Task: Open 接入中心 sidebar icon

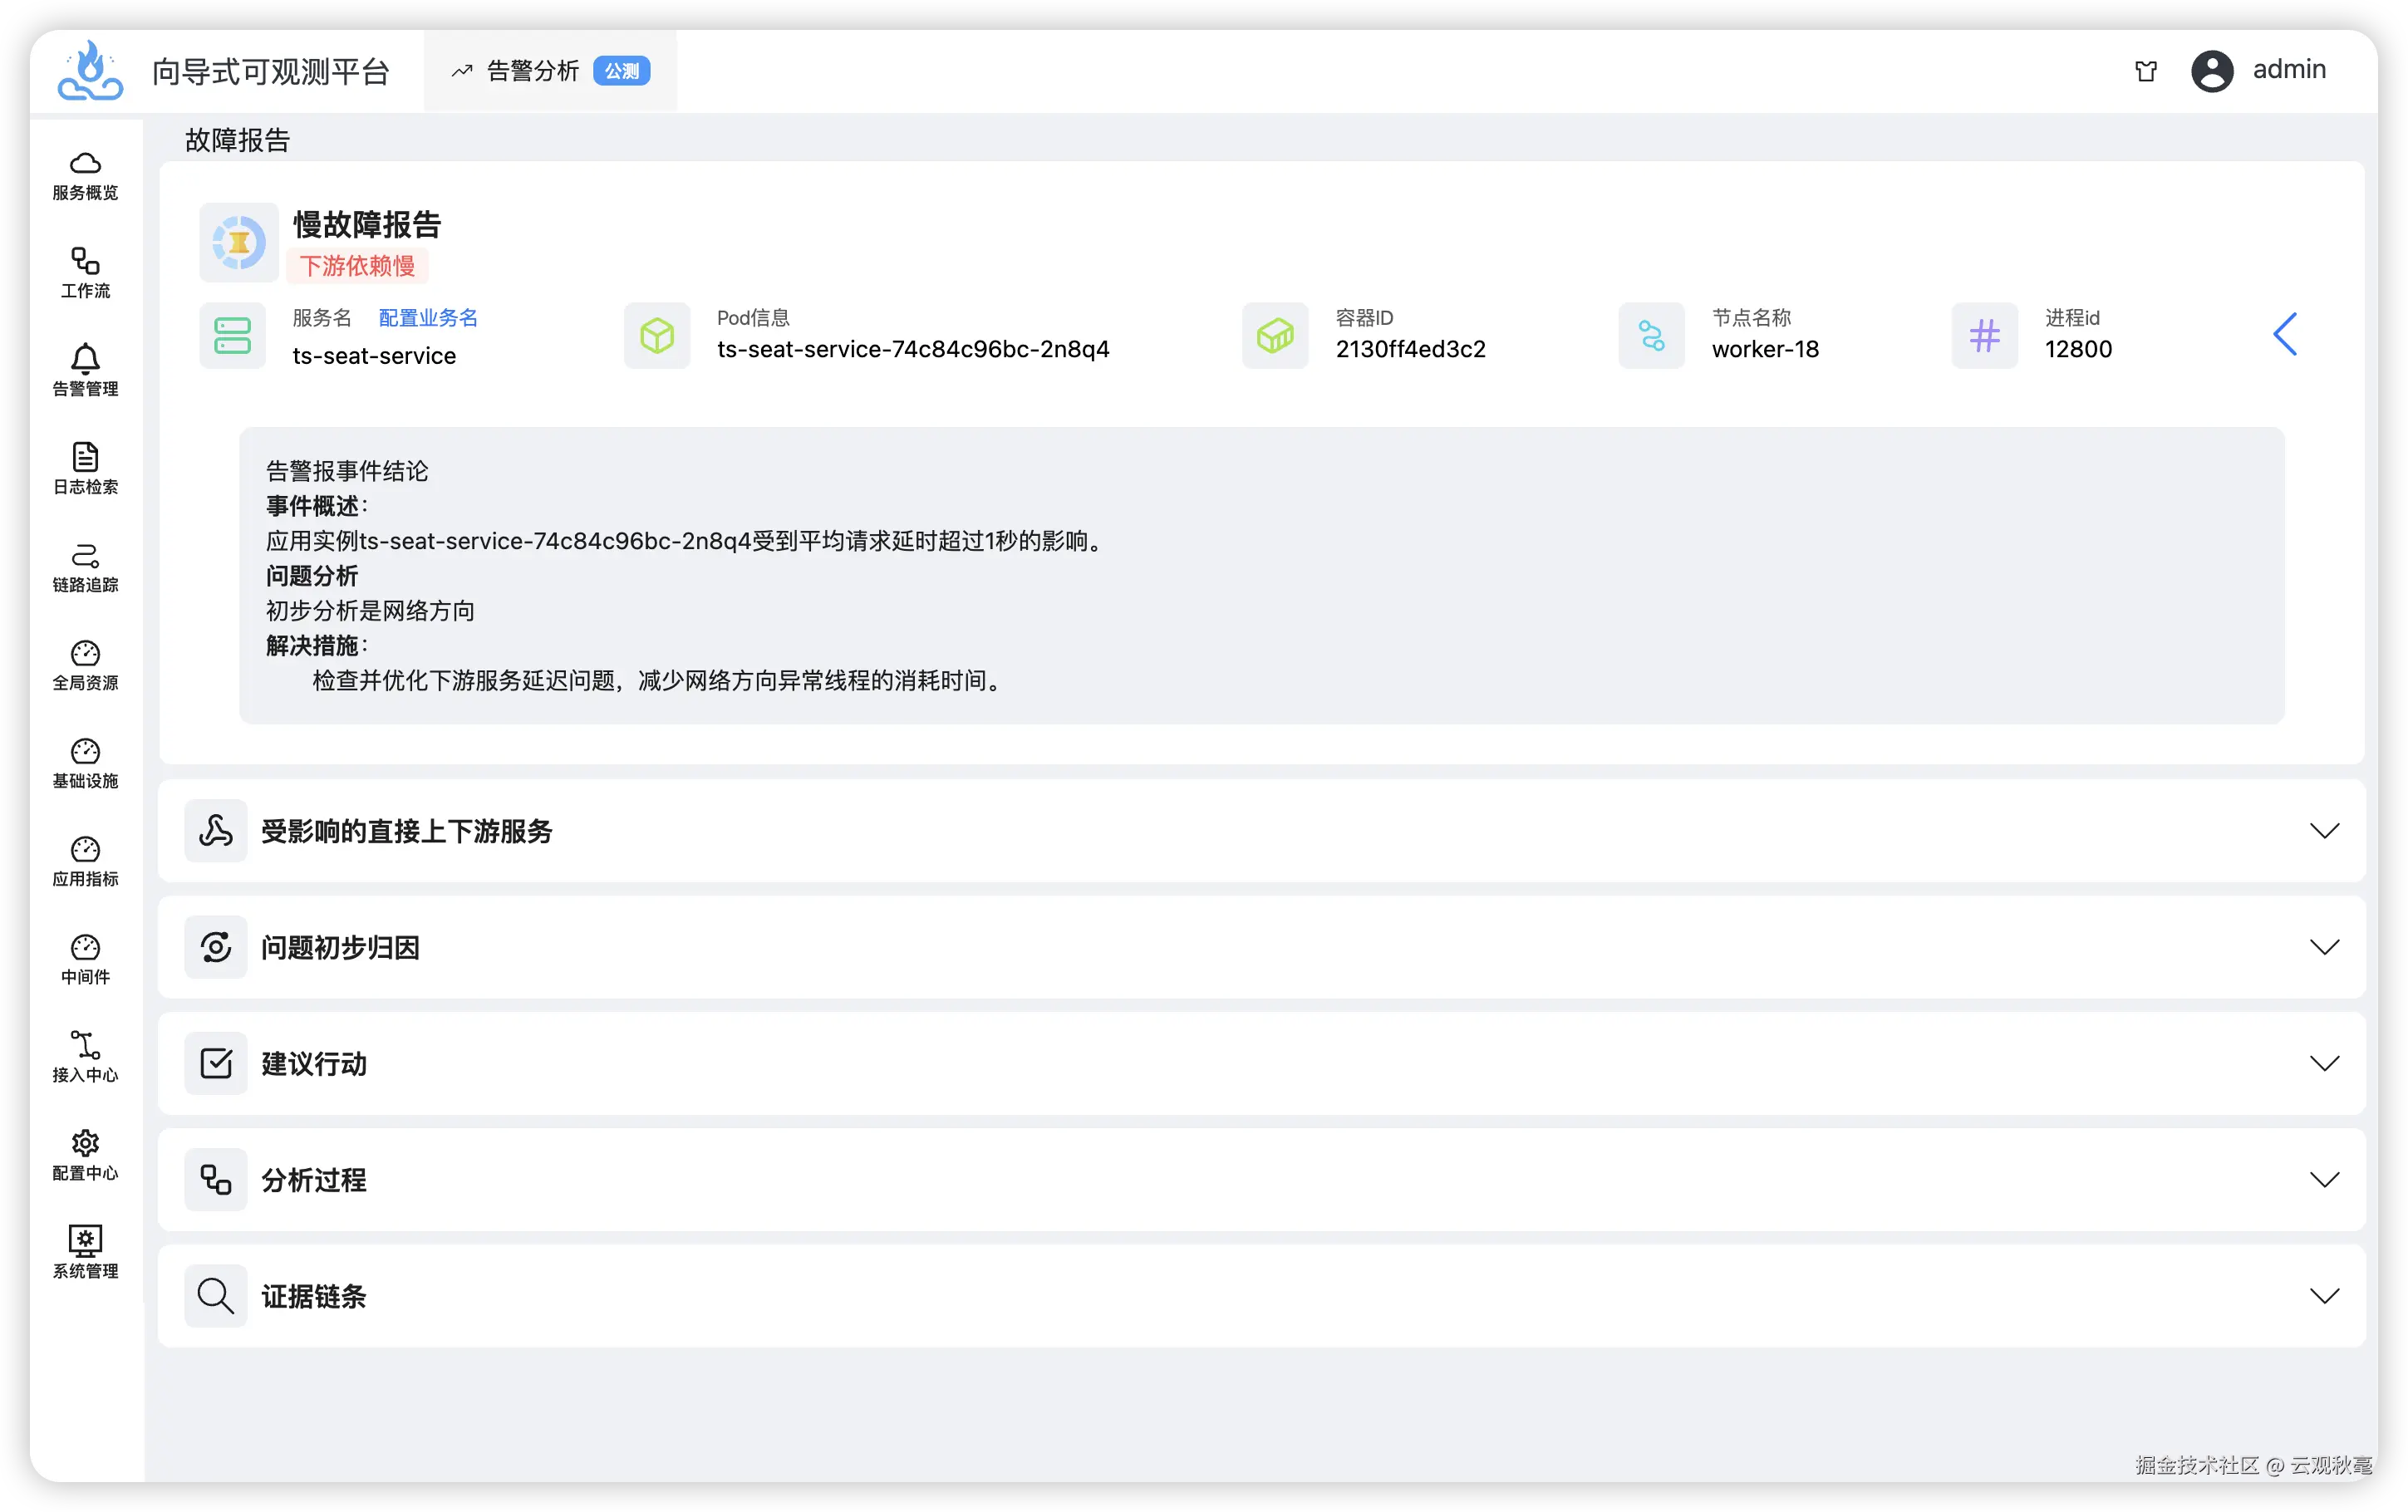Action: pyautogui.click(x=85, y=1046)
